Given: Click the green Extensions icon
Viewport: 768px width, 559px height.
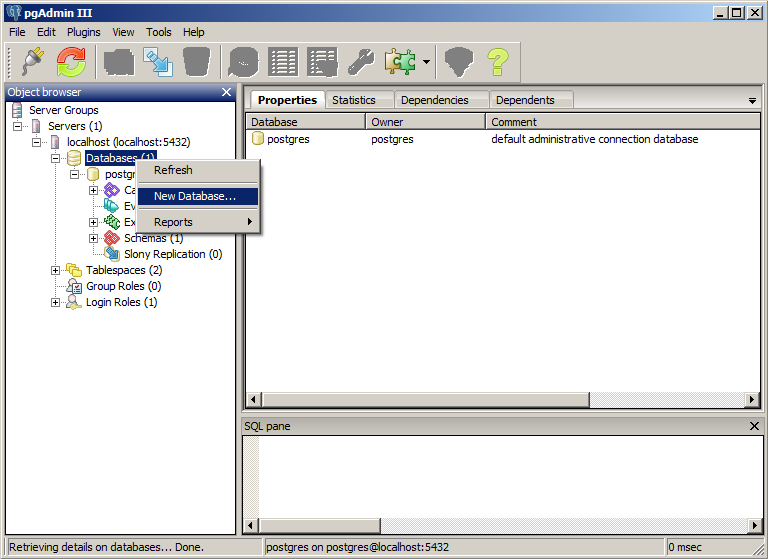Looking at the screenshot, I should pos(112,222).
